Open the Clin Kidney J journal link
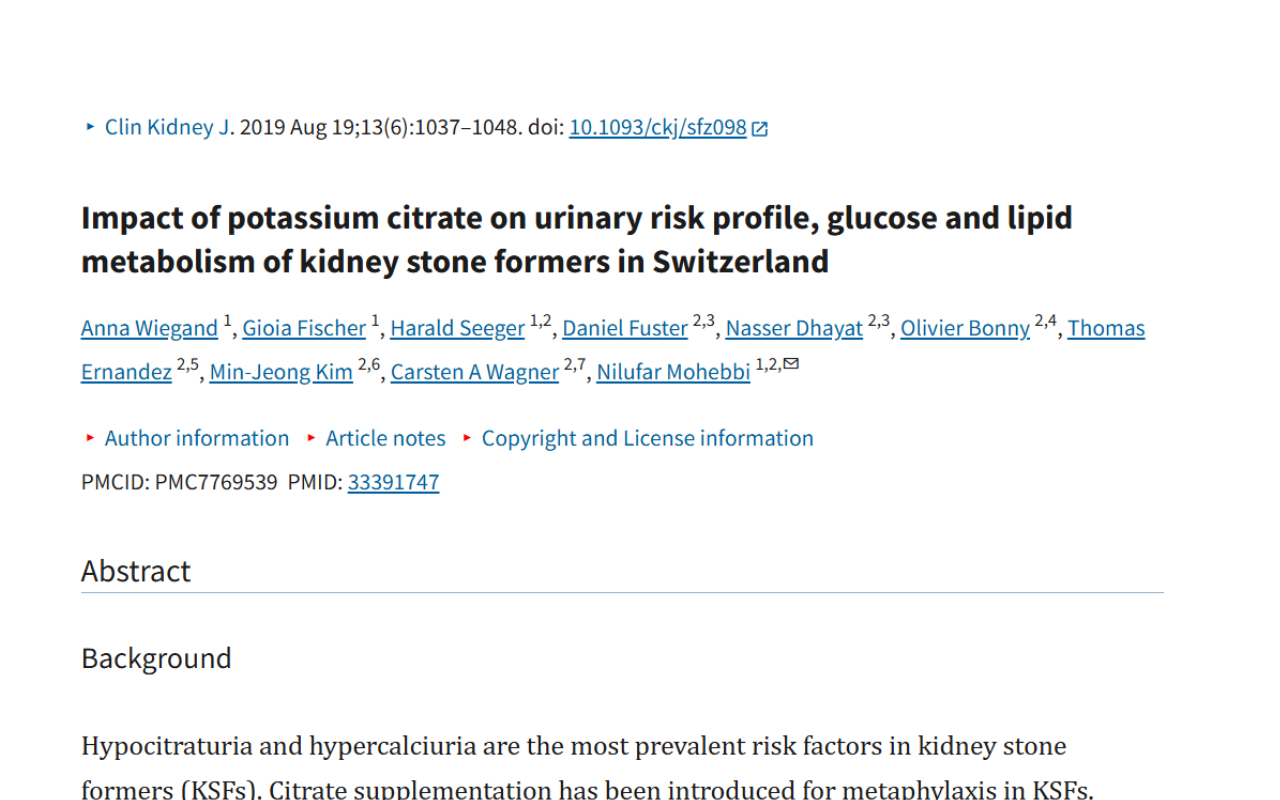The image size is (1280, 800). pos(166,127)
